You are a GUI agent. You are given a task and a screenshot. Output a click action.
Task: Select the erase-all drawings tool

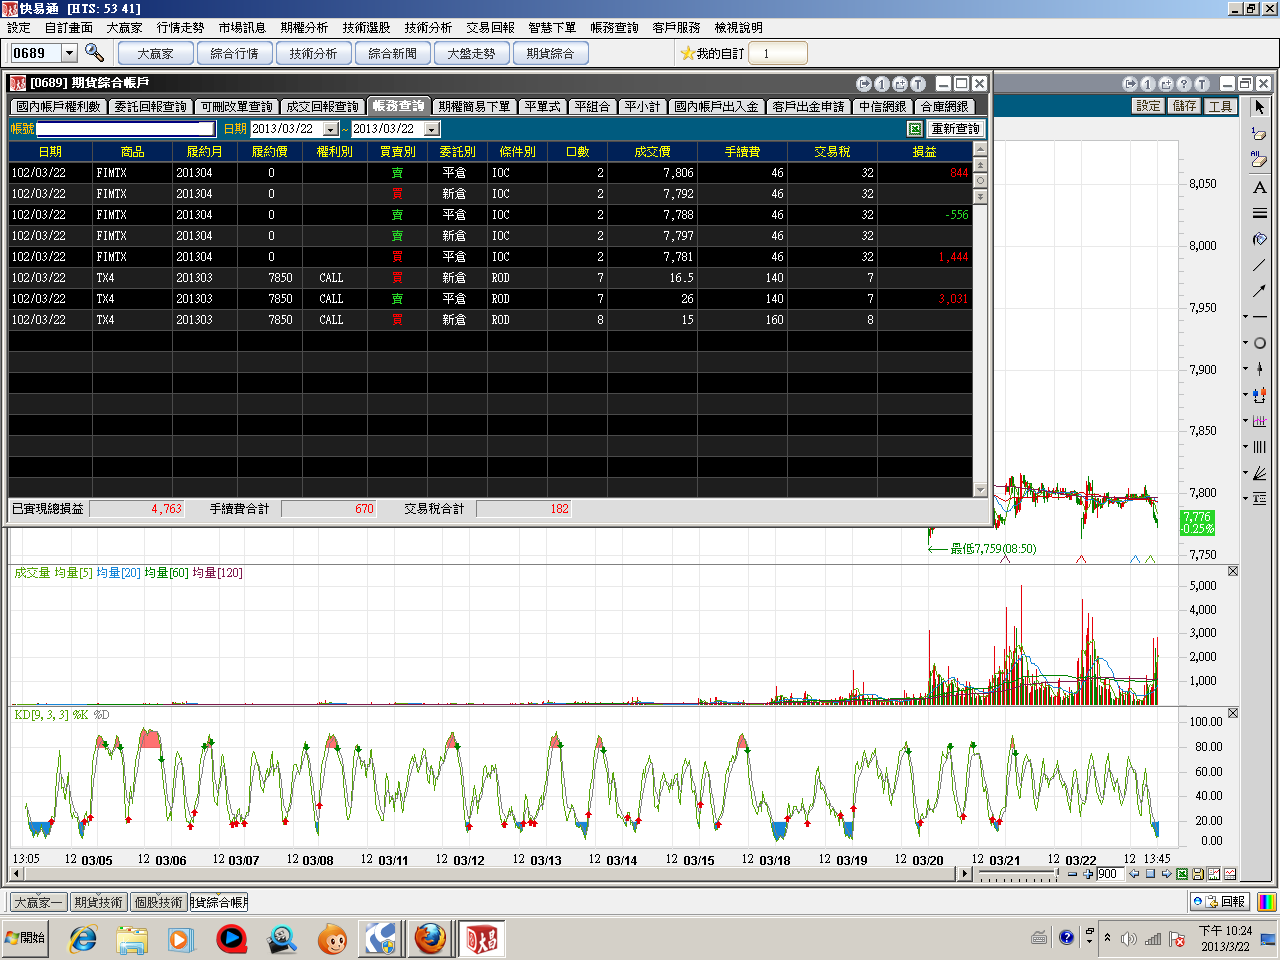[x=1259, y=159]
